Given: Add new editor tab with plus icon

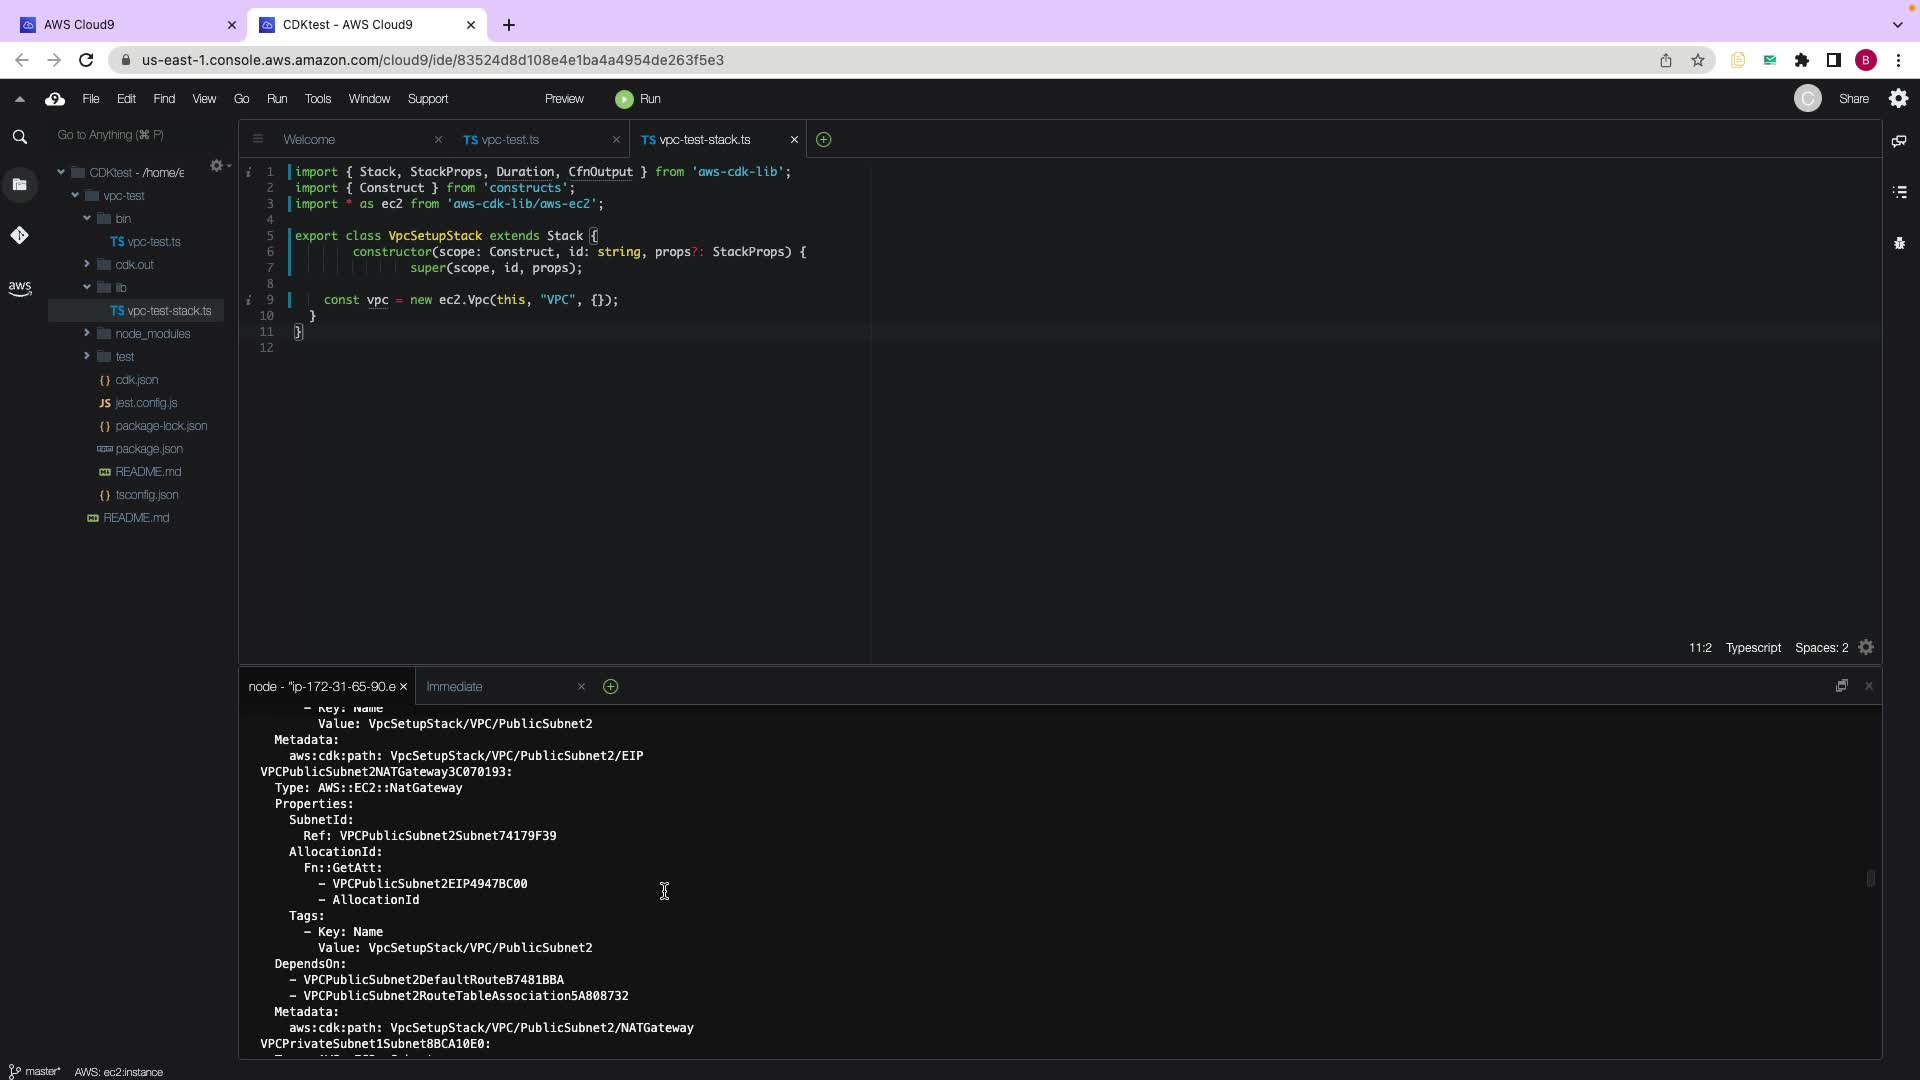Looking at the screenshot, I should coord(823,140).
